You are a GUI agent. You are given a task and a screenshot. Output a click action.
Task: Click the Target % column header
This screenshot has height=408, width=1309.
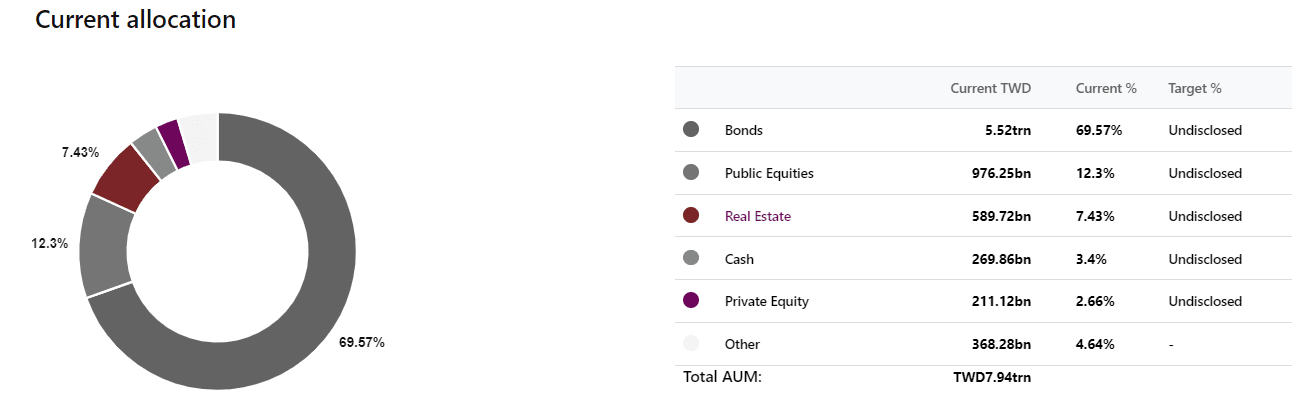tap(1195, 88)
